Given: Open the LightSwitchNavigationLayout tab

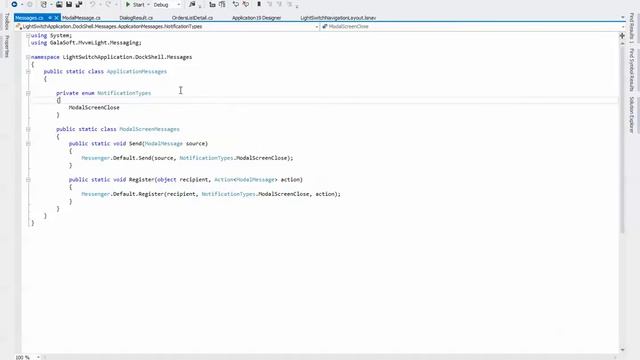Looking at the screenshot, I should tap(338, 18).
